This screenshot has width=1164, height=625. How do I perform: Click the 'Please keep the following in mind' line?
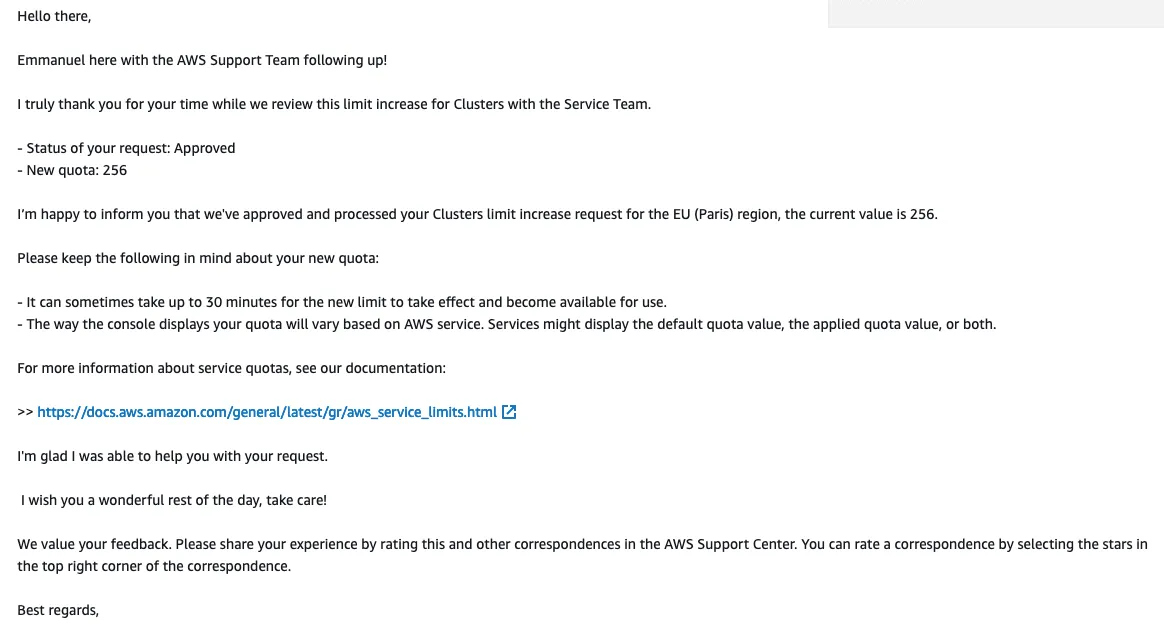[x=198, y=258]
